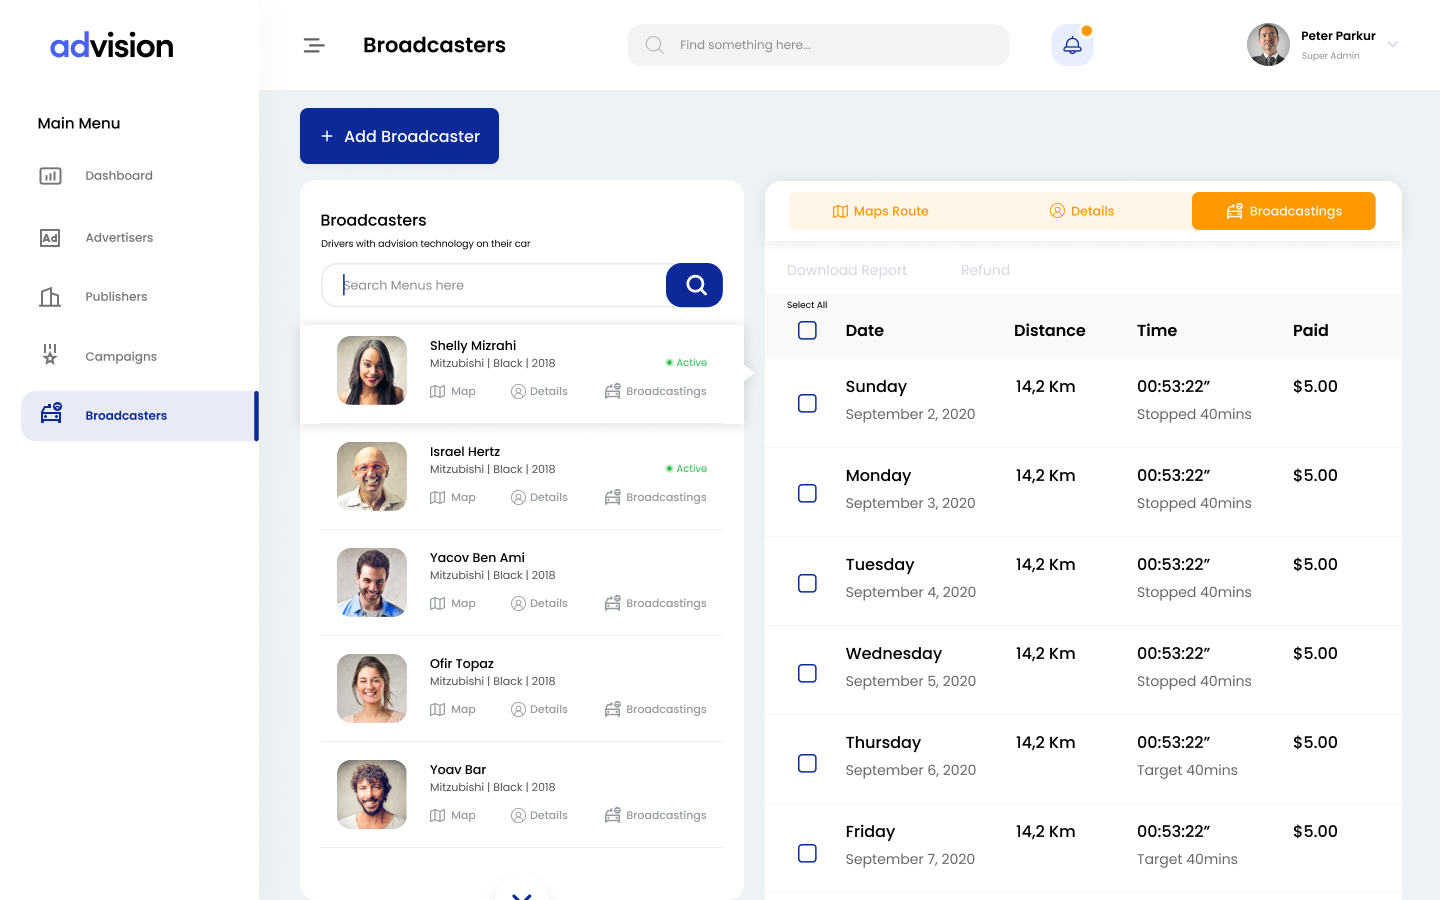The height and width of the screenshot is (900, 1440).
Task: Select the Advertisers icon in sidebar
Action: pyautogui.click(x=50, y=237)
